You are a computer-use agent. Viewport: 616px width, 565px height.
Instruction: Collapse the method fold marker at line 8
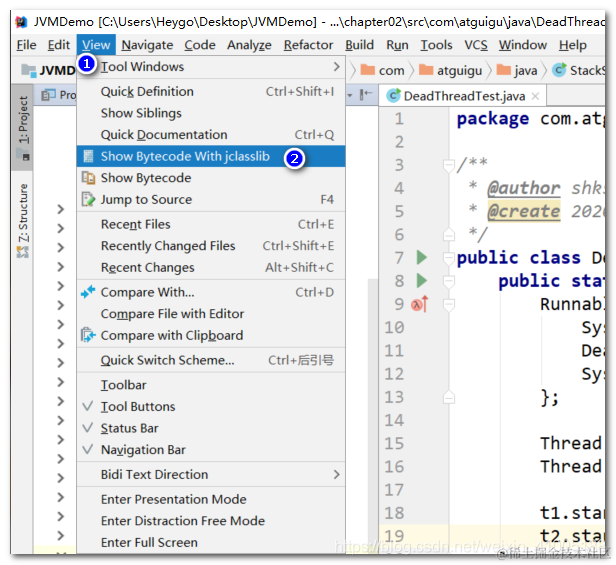tap(448, 281)
